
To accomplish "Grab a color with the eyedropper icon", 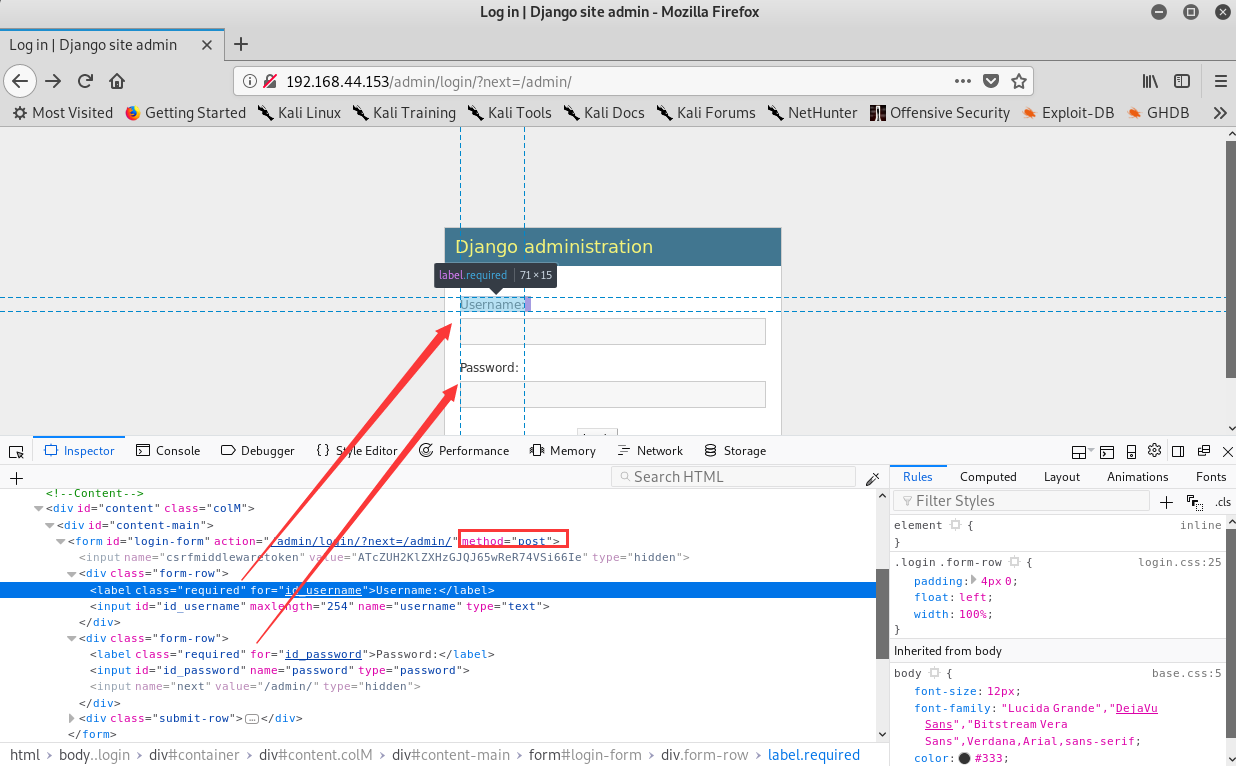I will point(873,478).
